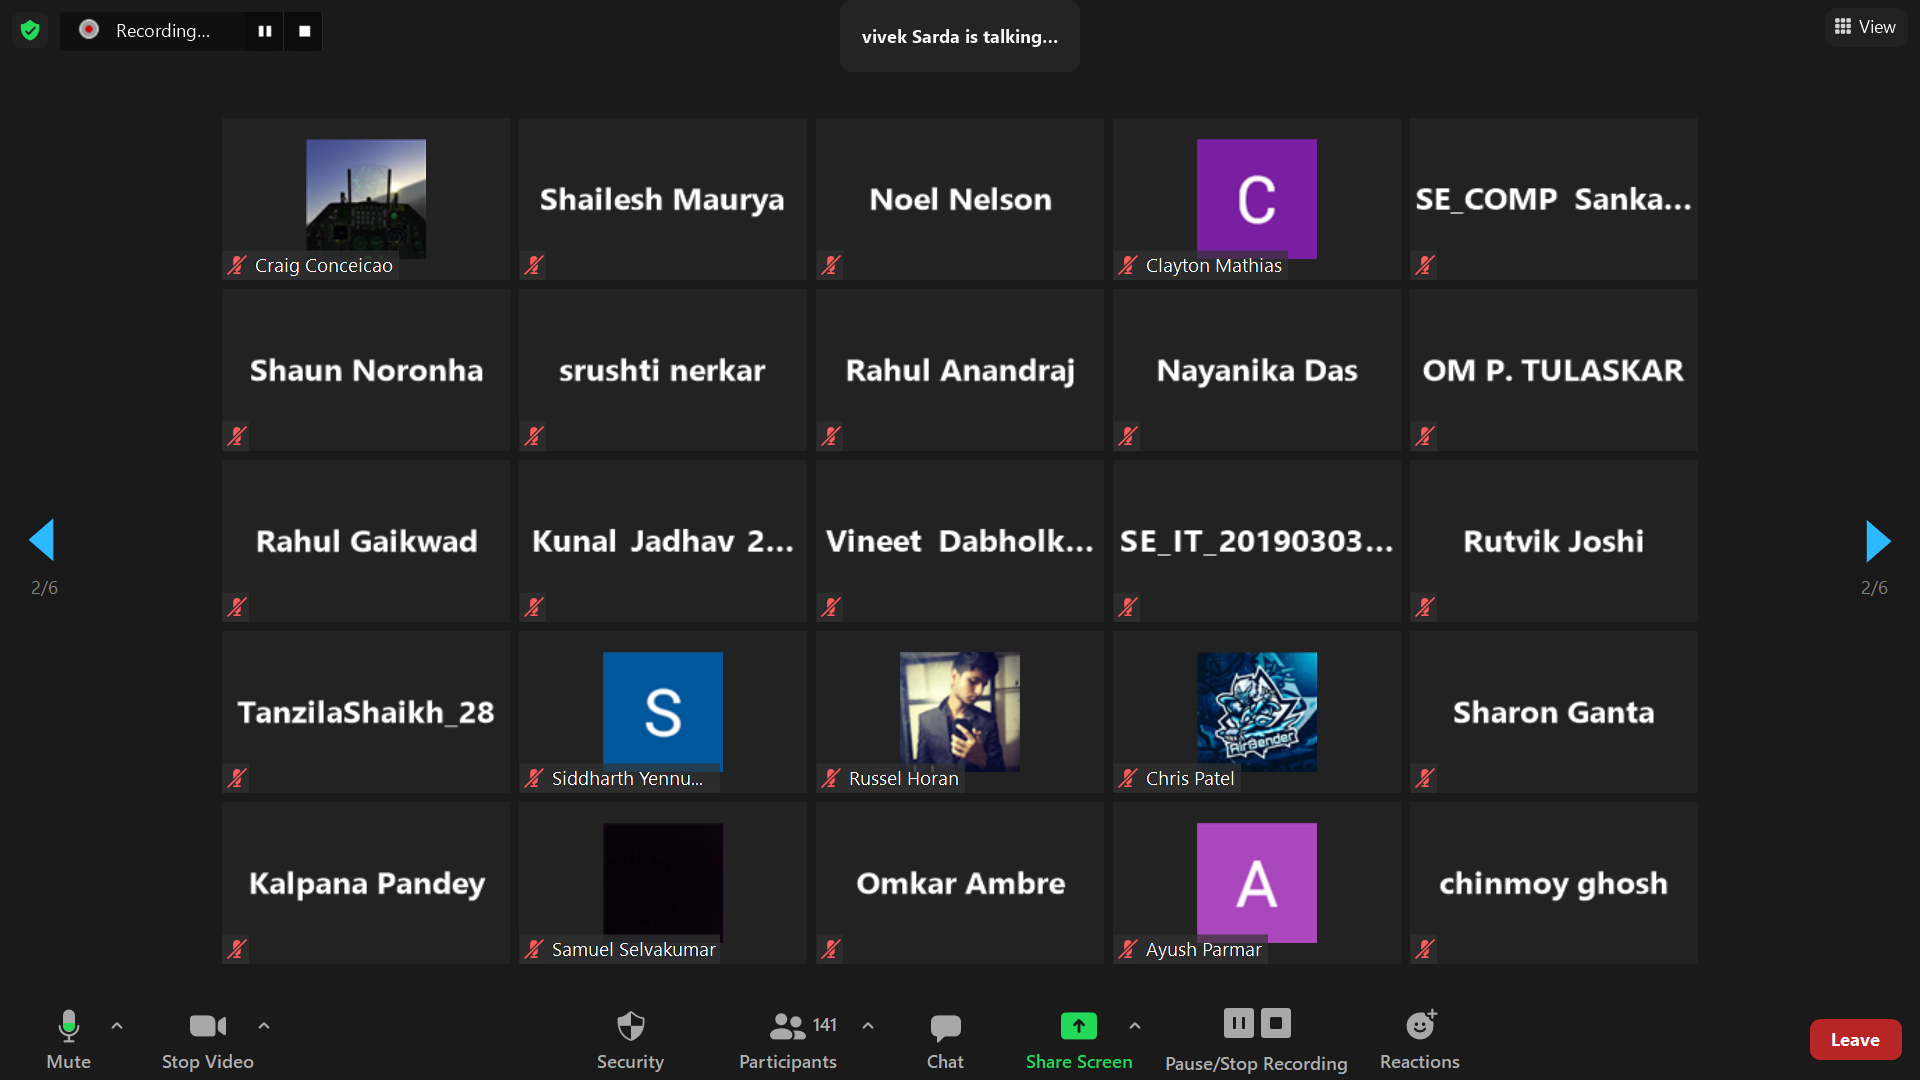Click Omkar Ambre's muted mic icon
The height and width of the screenshot is (1080, 1920).
click(831, 949)
